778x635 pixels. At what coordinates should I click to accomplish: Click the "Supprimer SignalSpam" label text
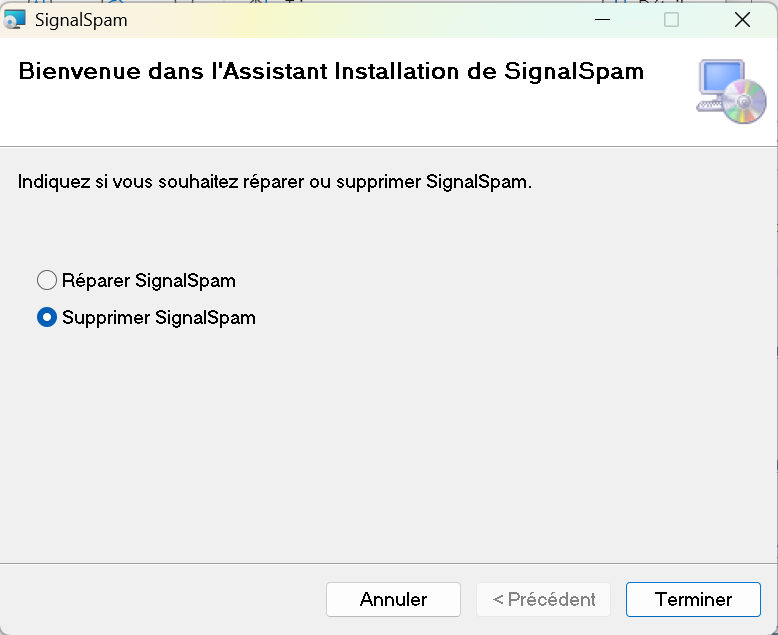tap(159, 318)
